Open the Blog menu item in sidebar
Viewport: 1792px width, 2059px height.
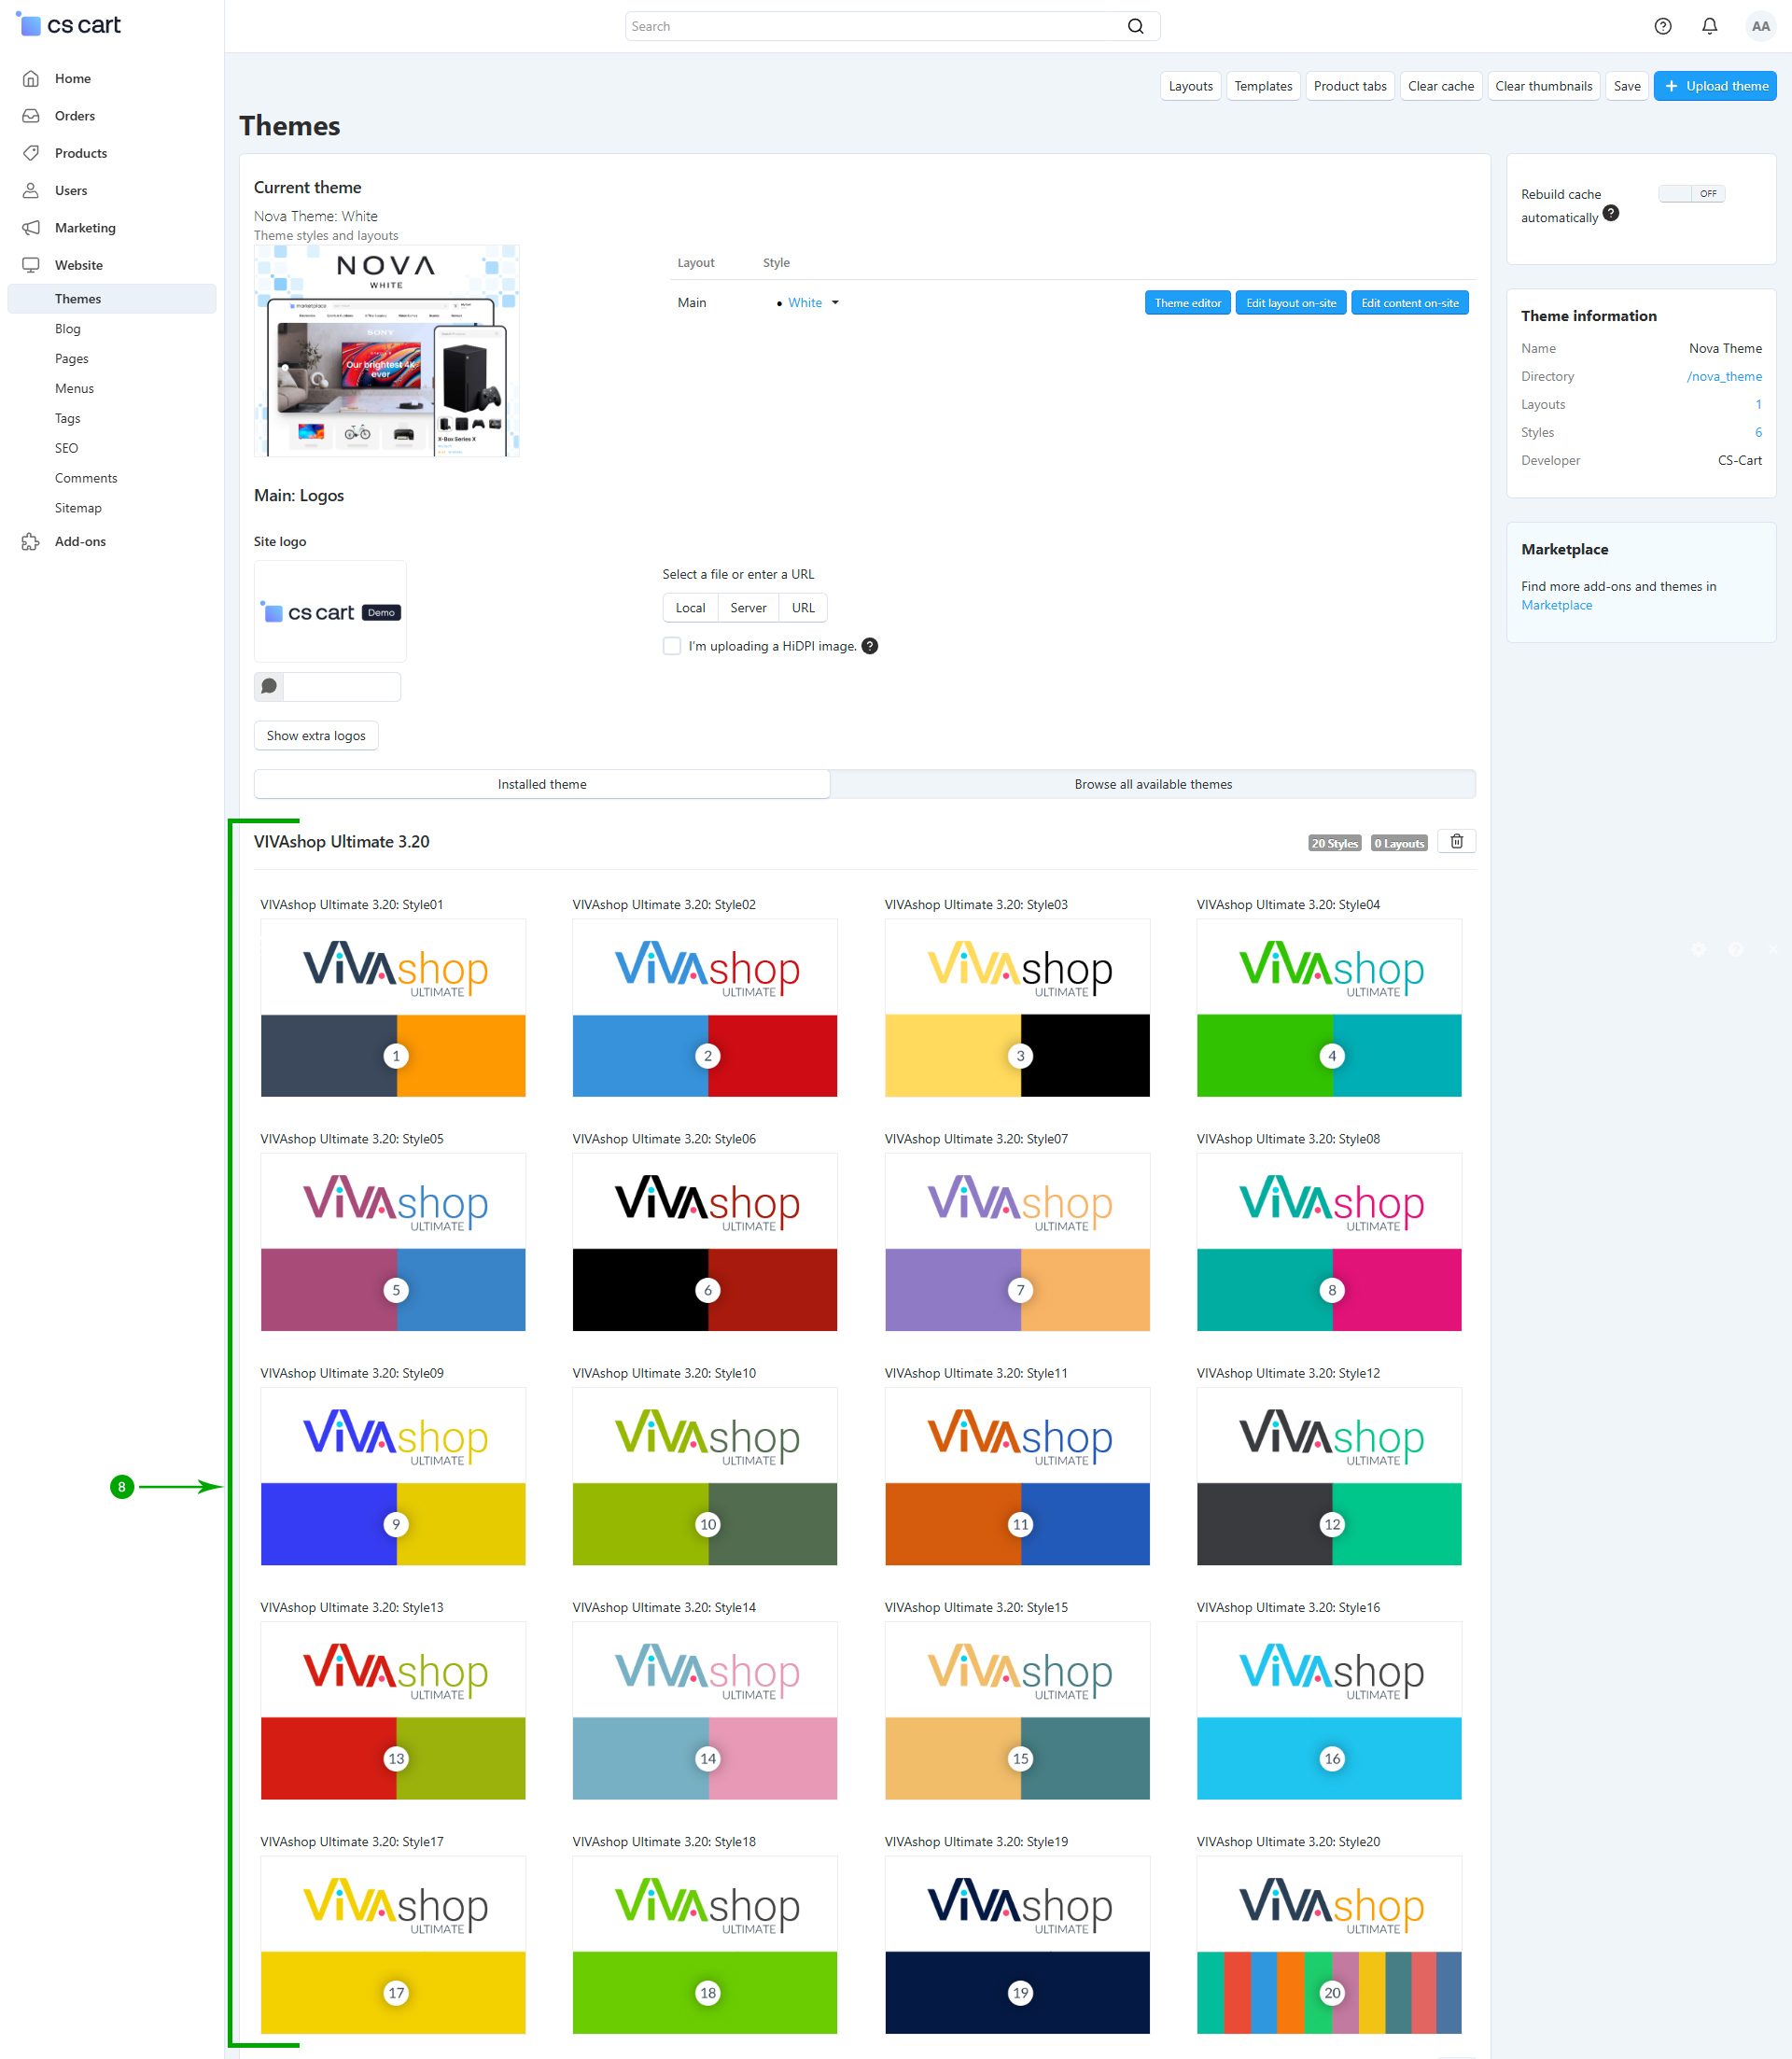coord(68,329)
